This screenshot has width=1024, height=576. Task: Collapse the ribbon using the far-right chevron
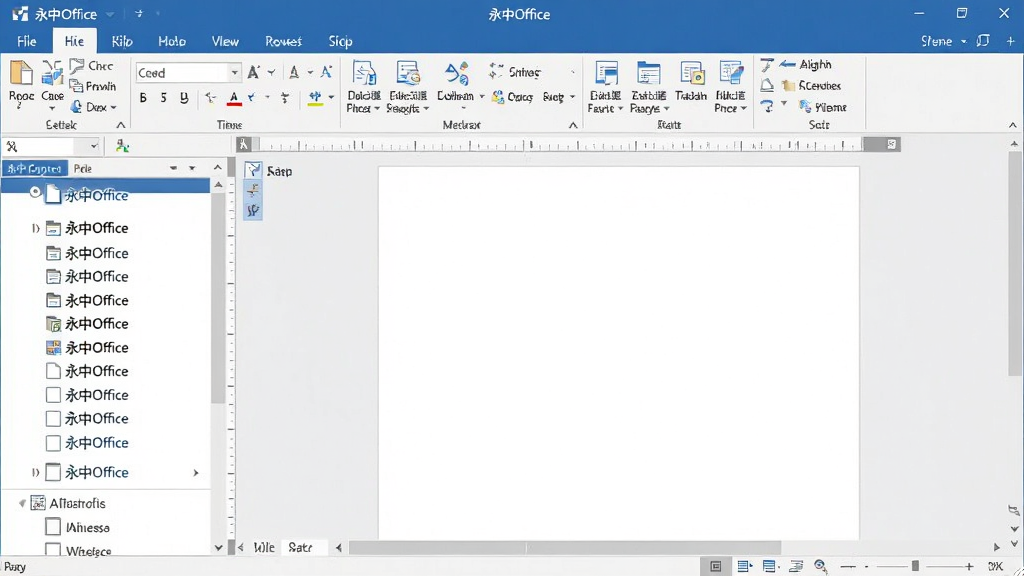point(1012,125)
